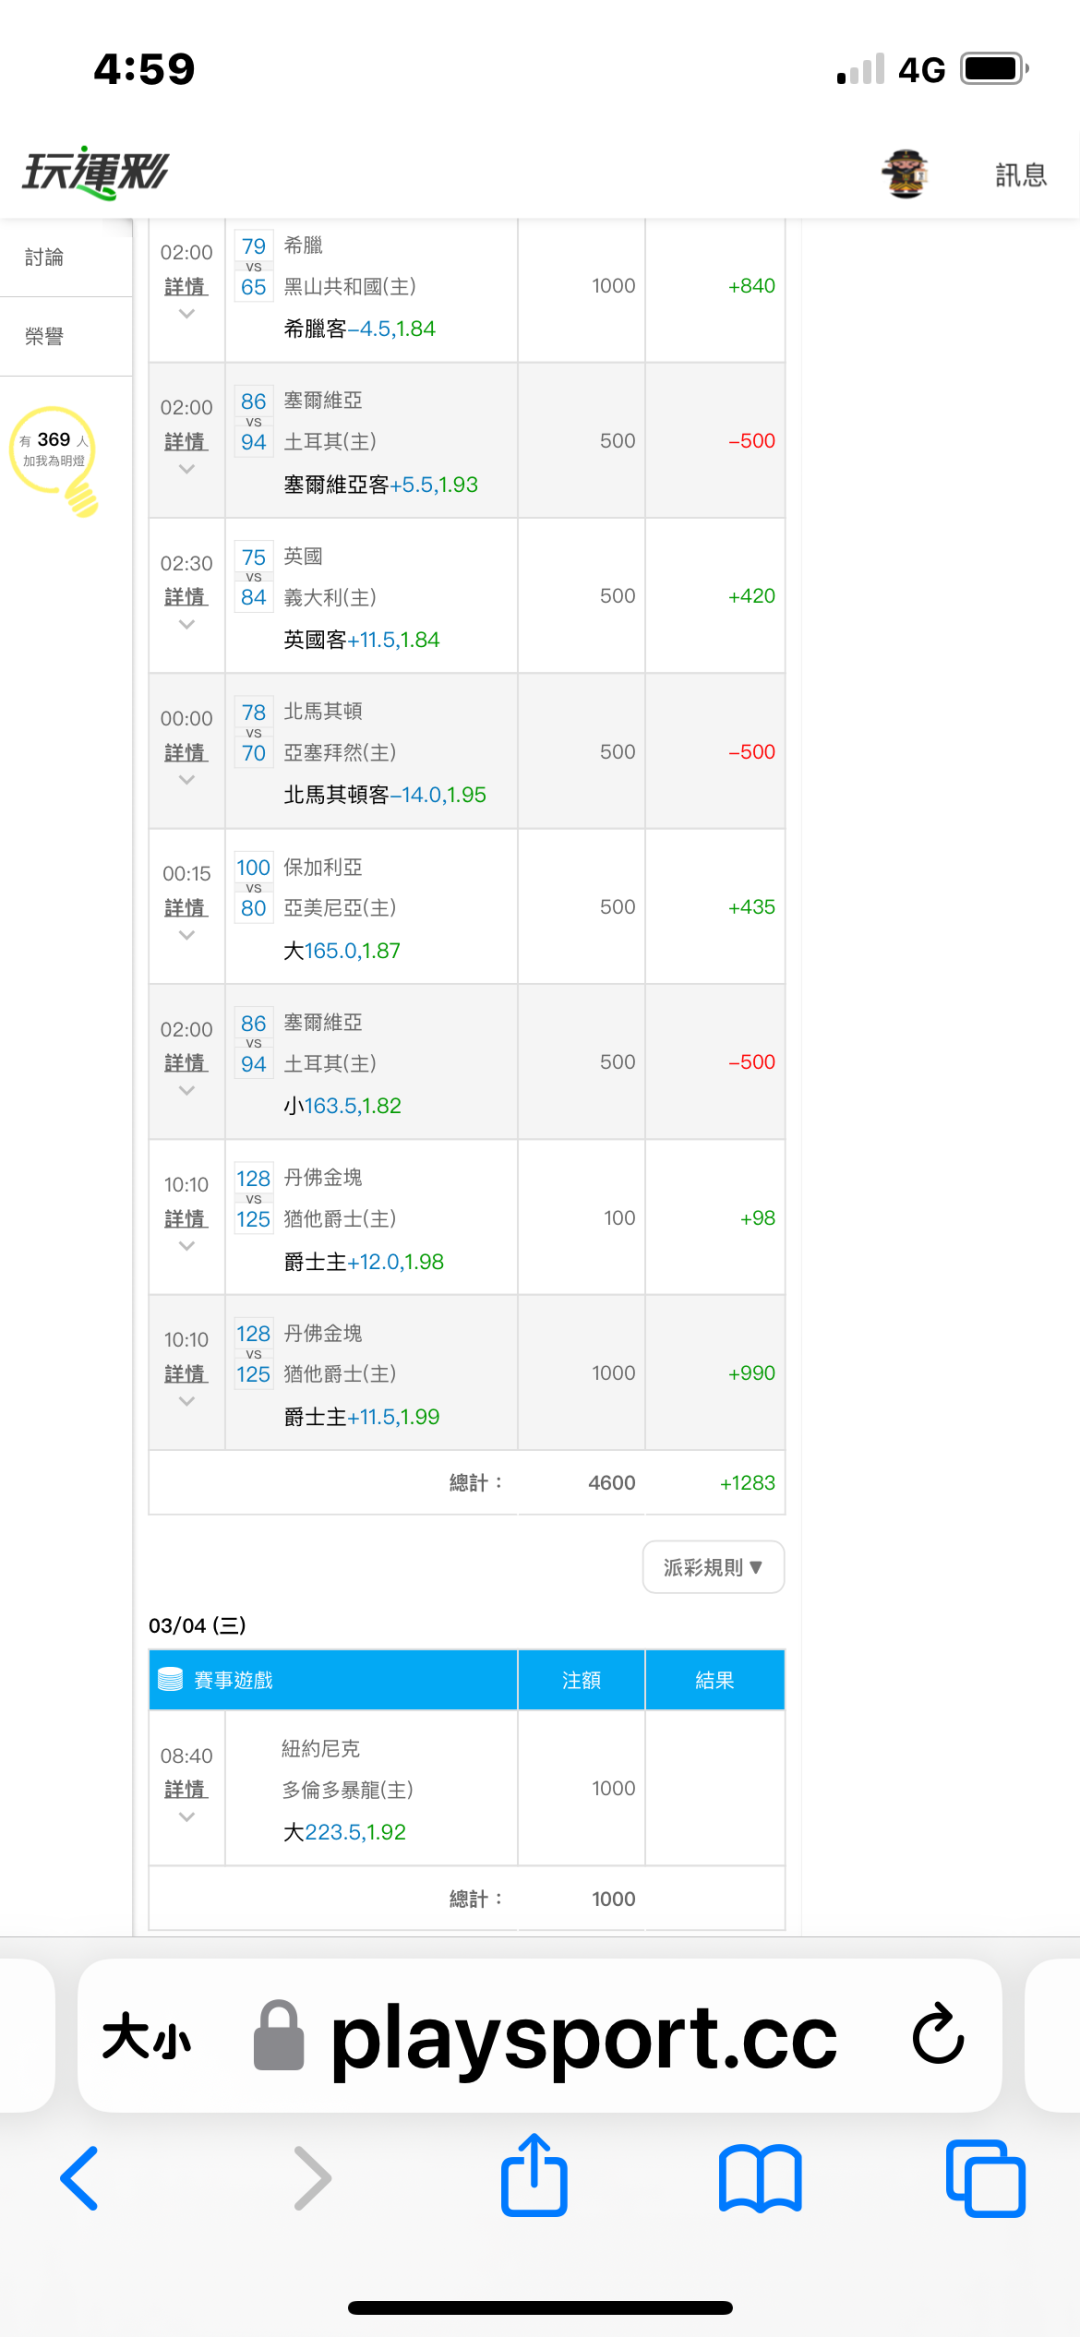Expand details chevron for 英國 vs 義大利
This screenshot has width=1080, height=2337.
pyautogui.click(x=186, y=625)
